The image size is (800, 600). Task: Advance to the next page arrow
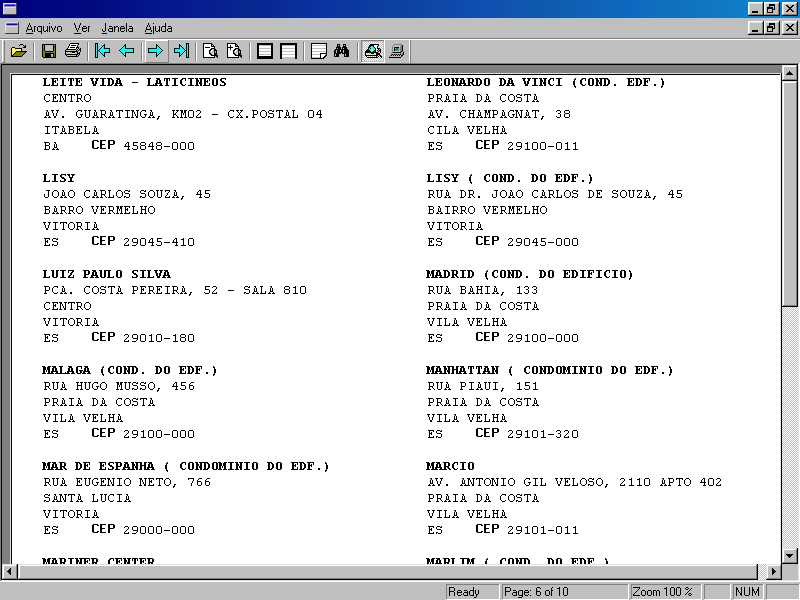155,51
